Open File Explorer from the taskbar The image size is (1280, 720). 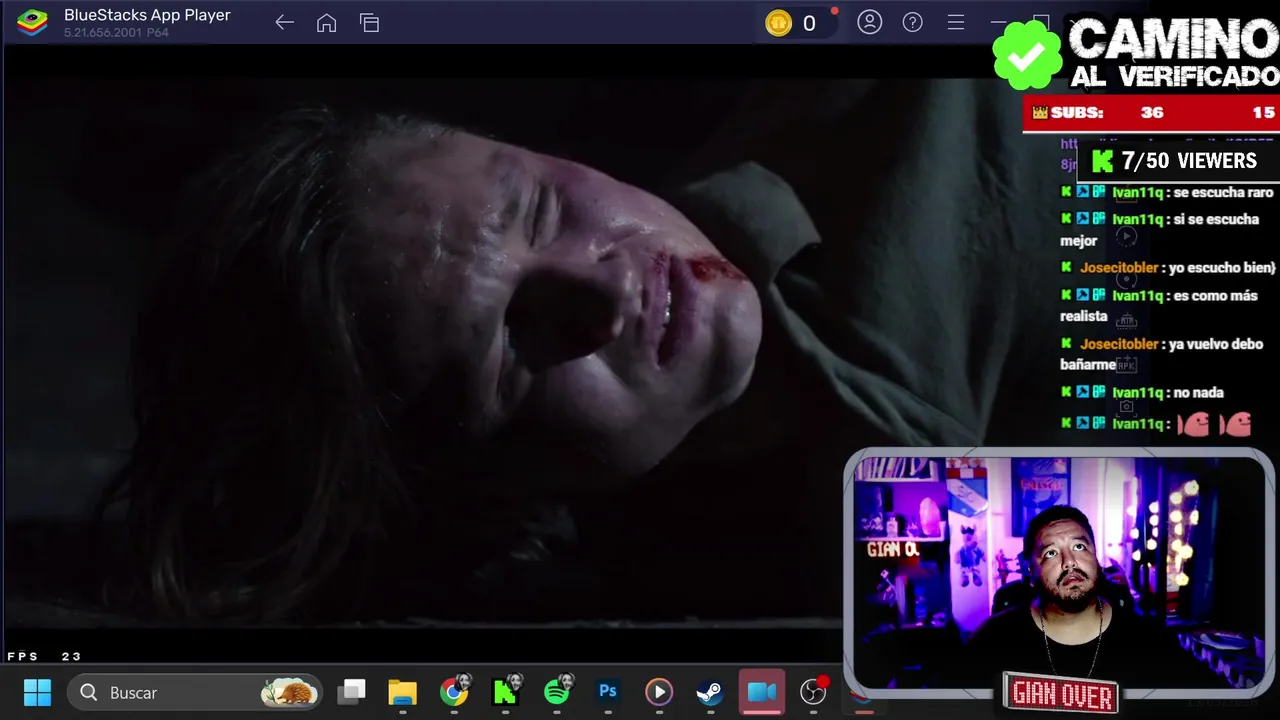coord(402,692)
